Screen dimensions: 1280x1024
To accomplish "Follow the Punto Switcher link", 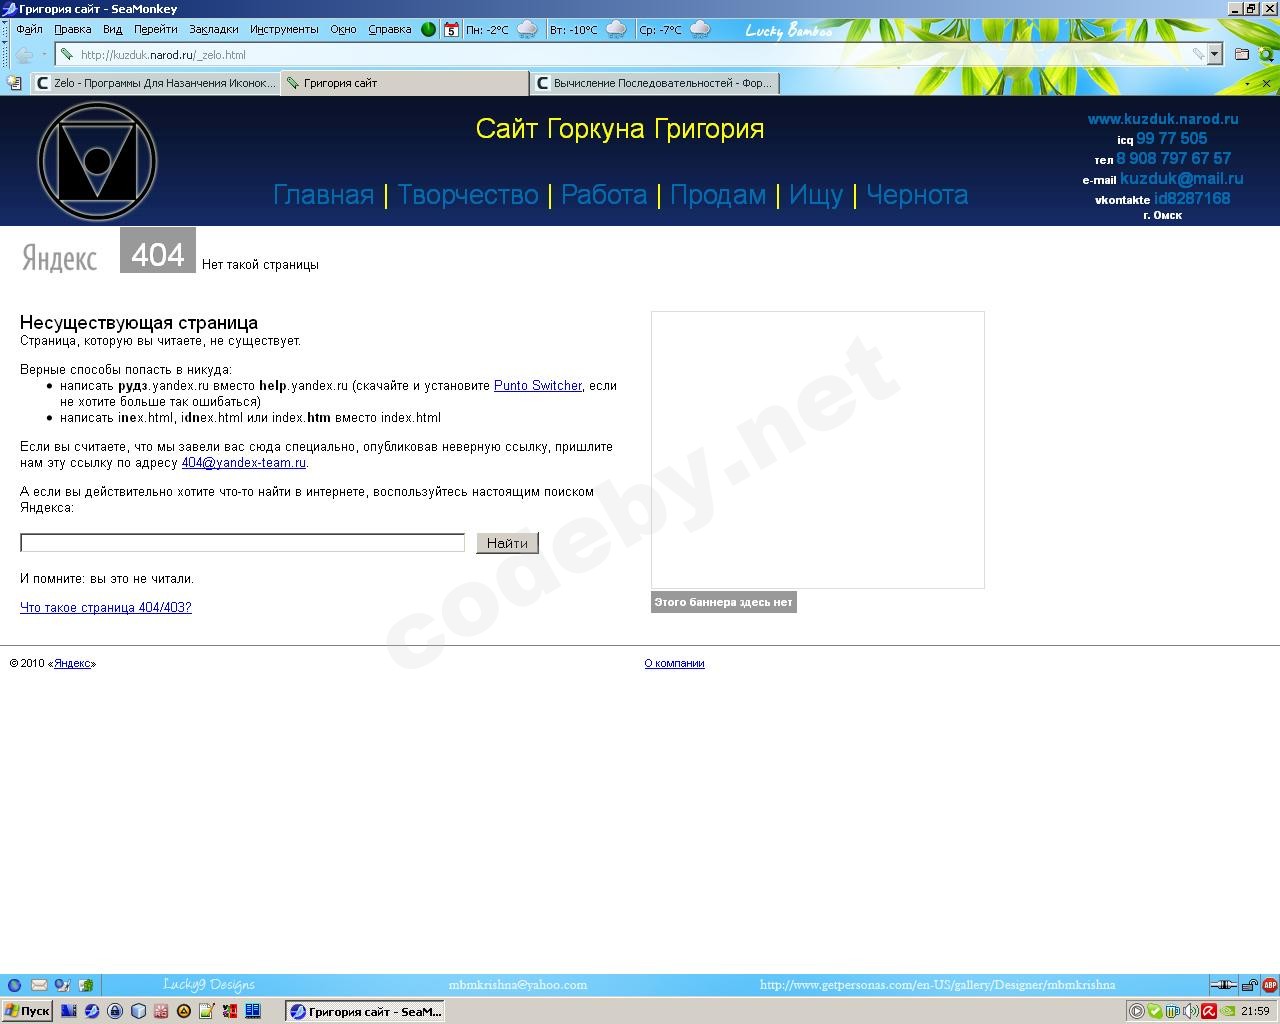I will [538, 386].
